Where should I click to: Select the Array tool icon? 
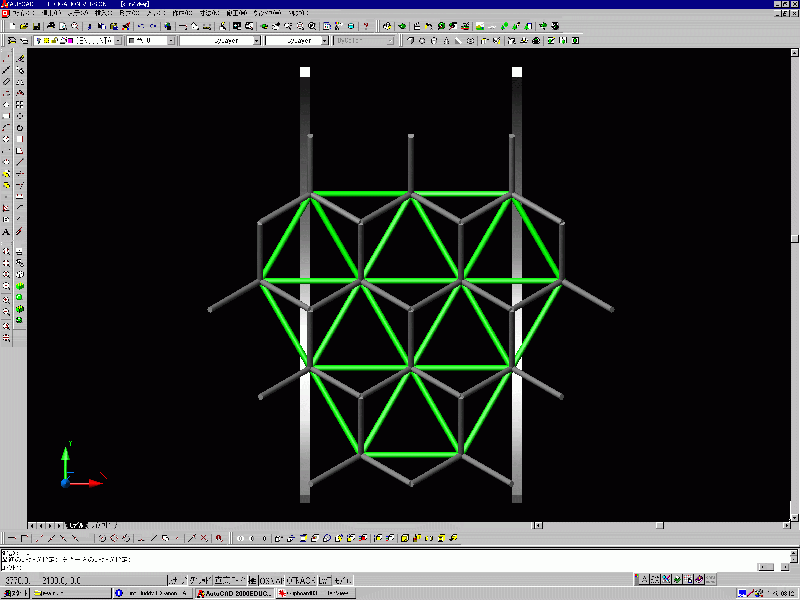coord(19,105)
